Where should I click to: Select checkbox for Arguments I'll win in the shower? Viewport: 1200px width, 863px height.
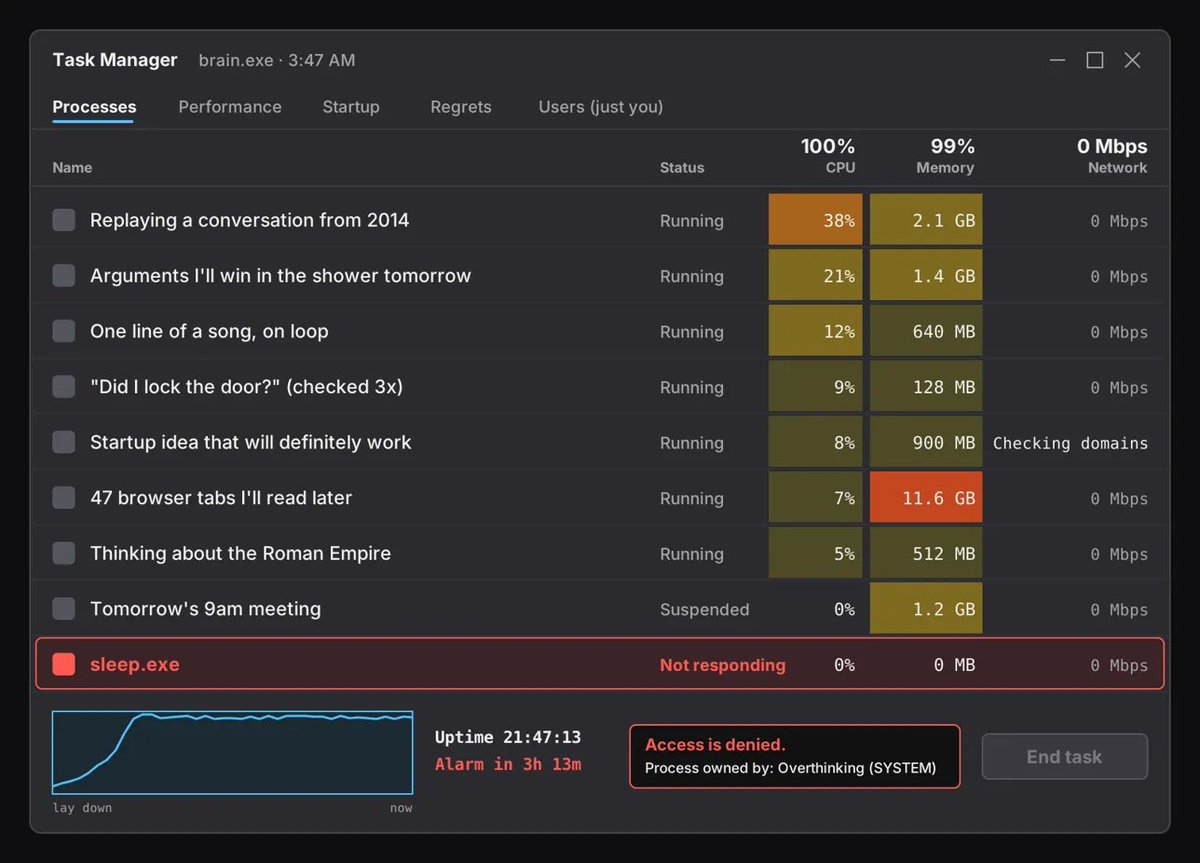(64, 276)
